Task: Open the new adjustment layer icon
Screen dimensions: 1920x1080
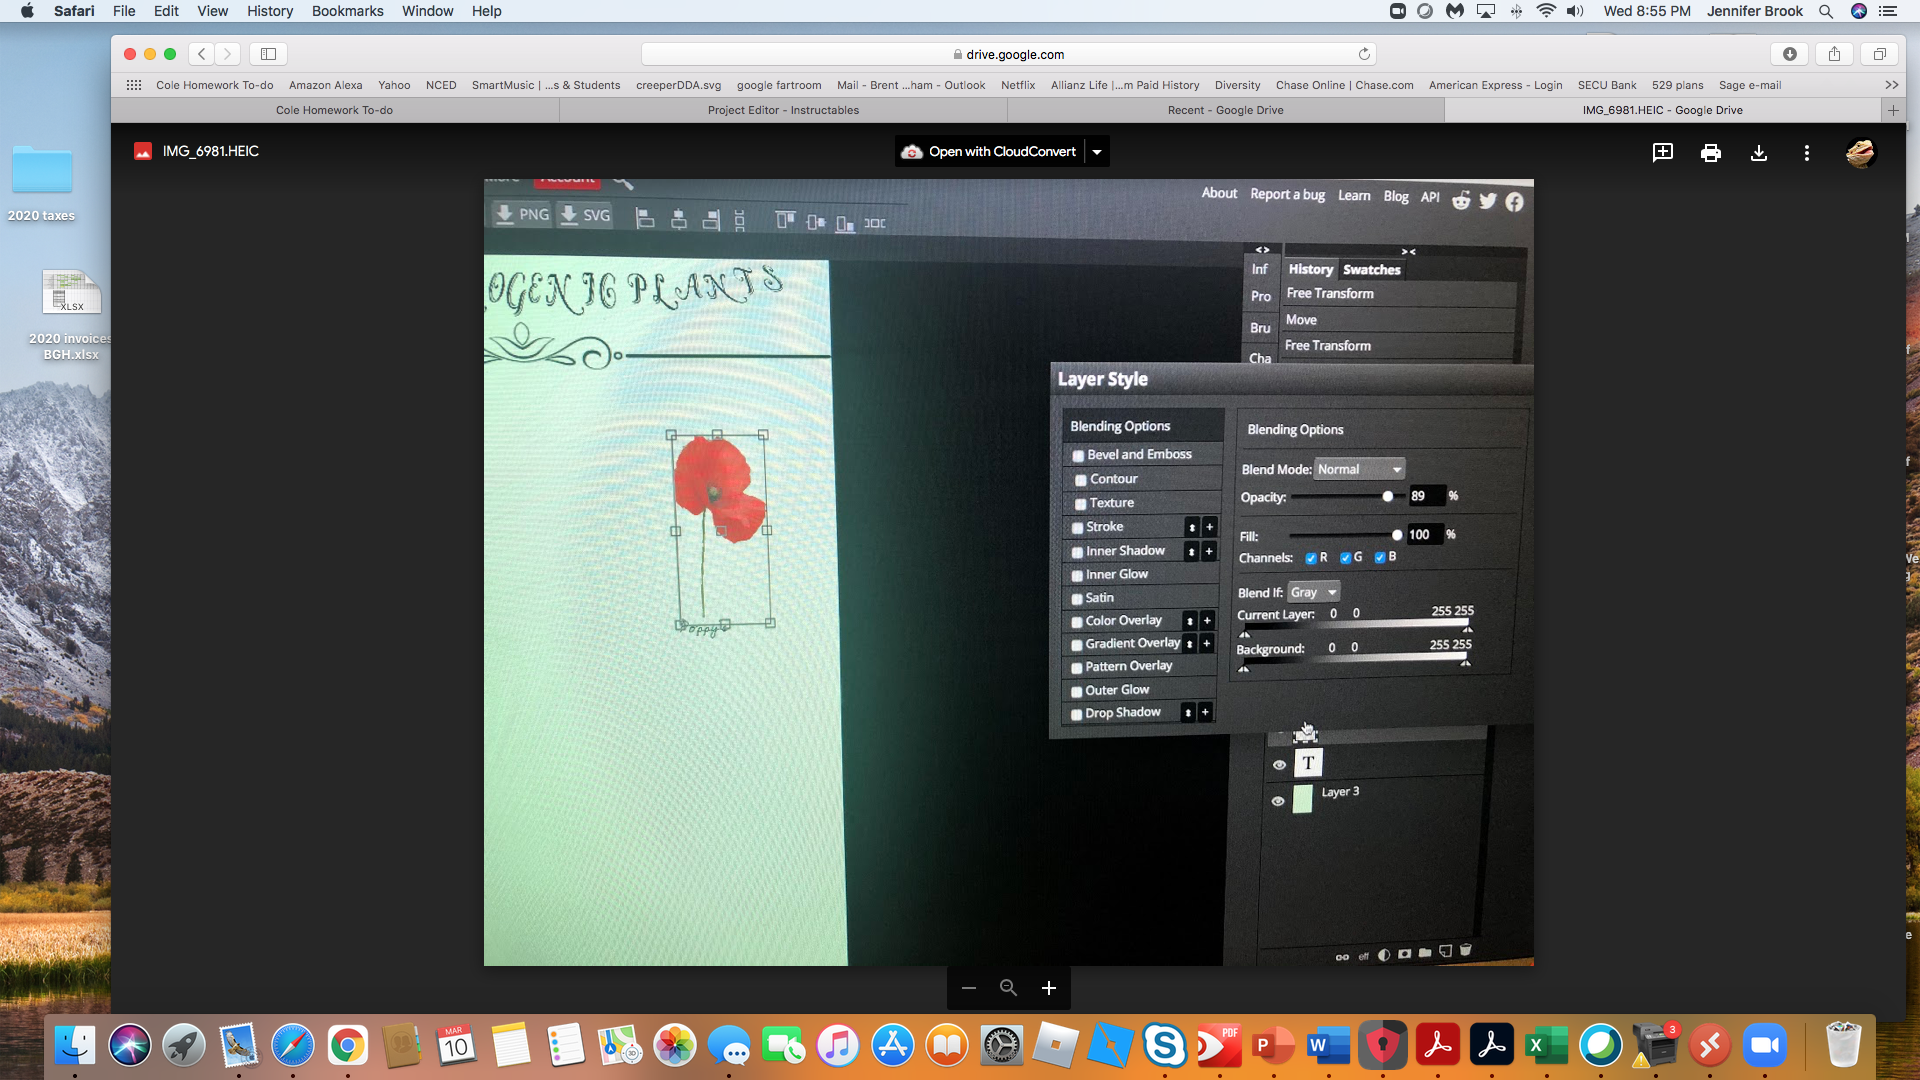Action: point(1384,953)
